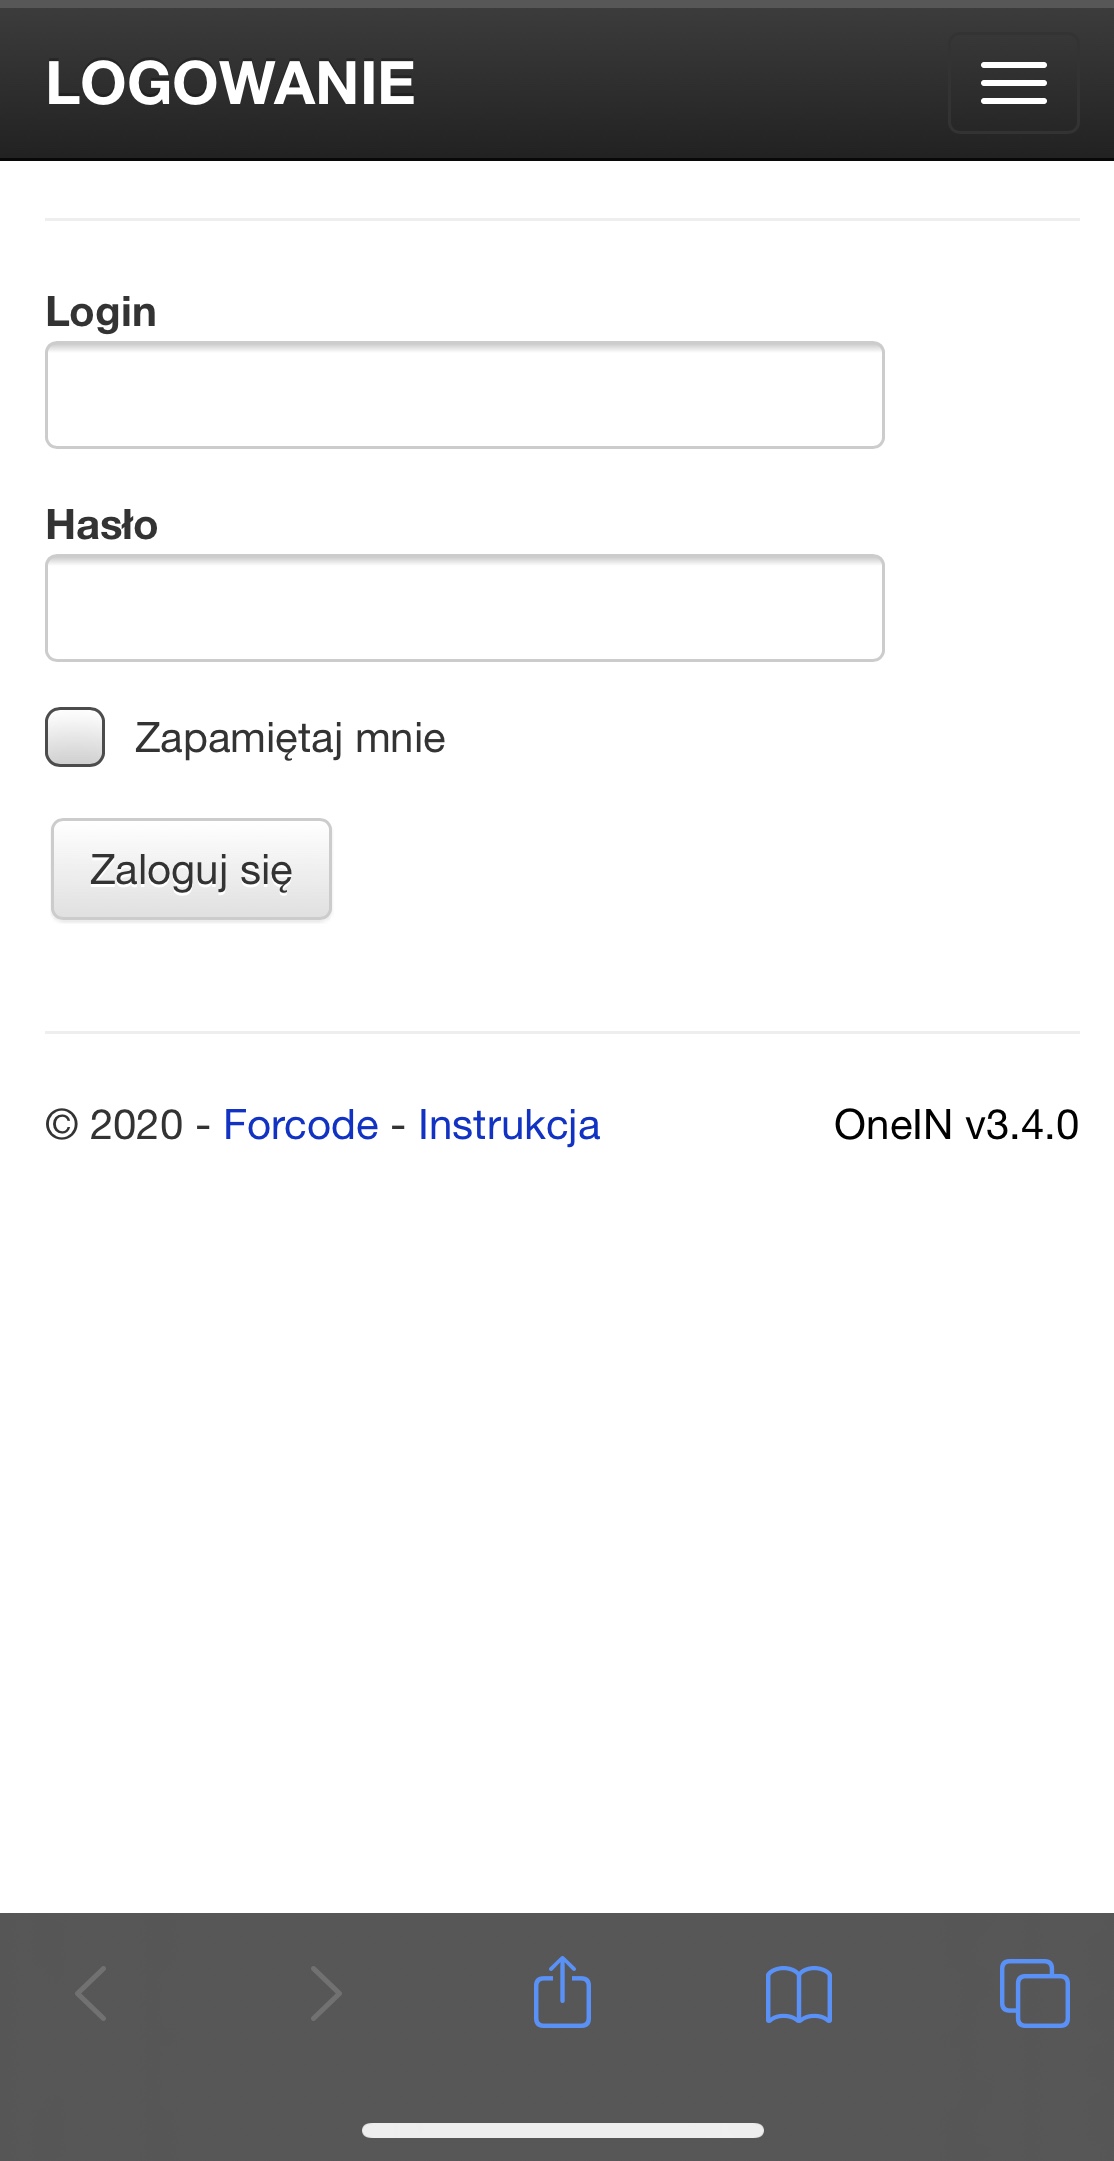The image size is (1114, 2161).
Task: Click the Hasło field label
Action: pyautogui.click(x=102, y=525)
